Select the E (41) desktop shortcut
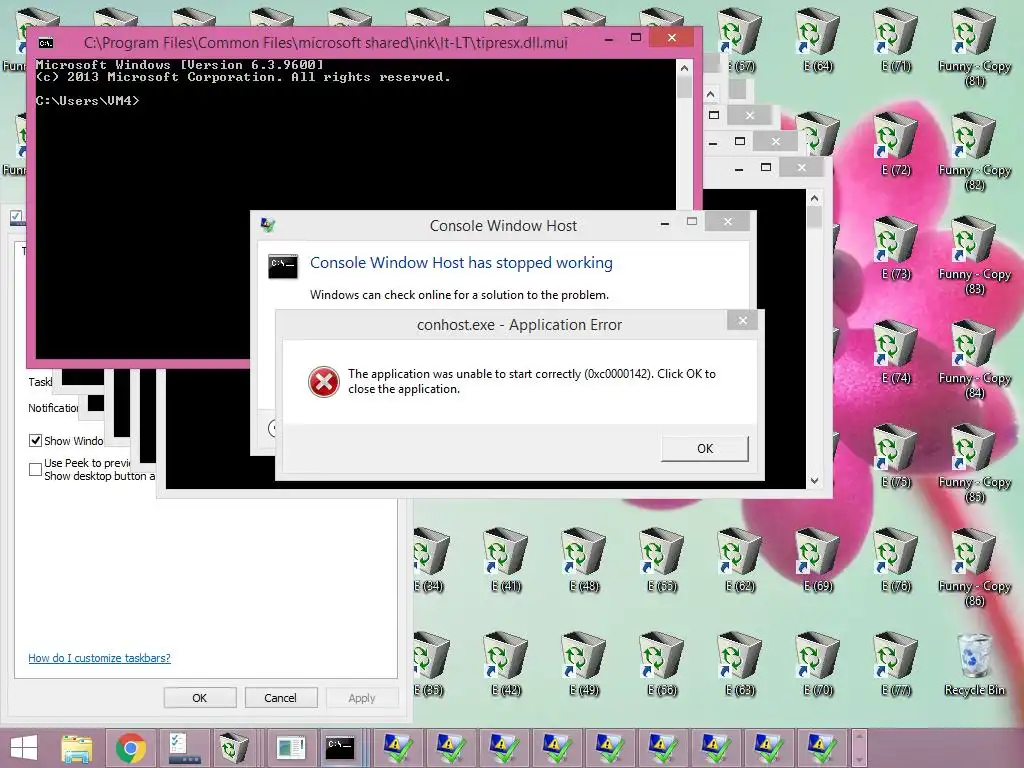This screenshot has height=768, width=1024. pos(505,560)
